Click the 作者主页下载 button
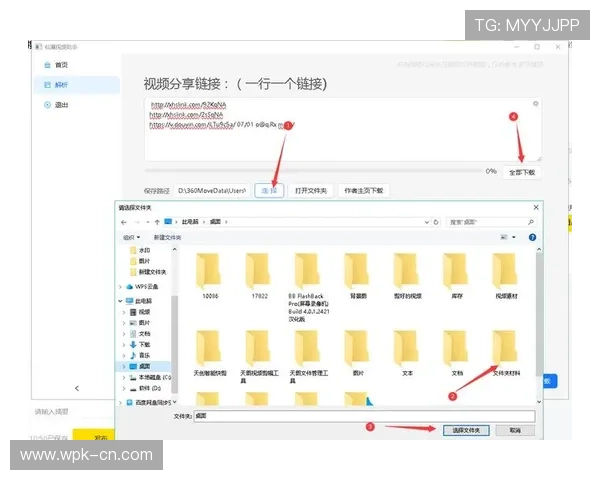Screen dimensions: 600x480 pos(364,191)
